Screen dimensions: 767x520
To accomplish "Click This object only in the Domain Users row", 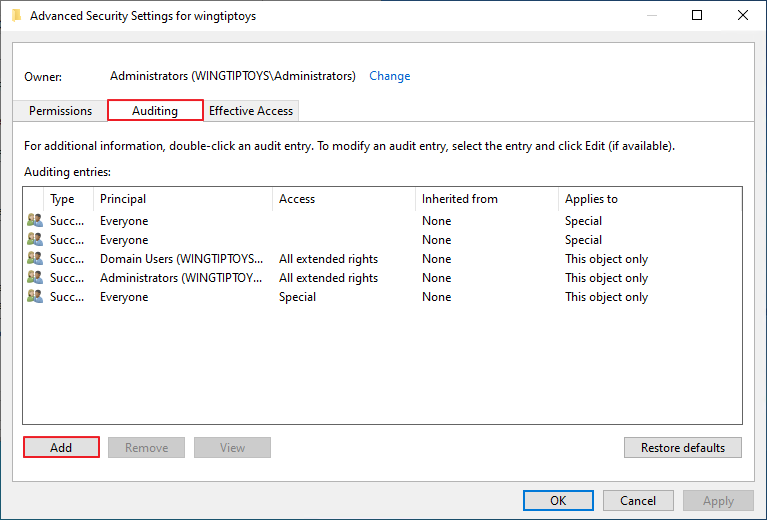I will point(606,259).
